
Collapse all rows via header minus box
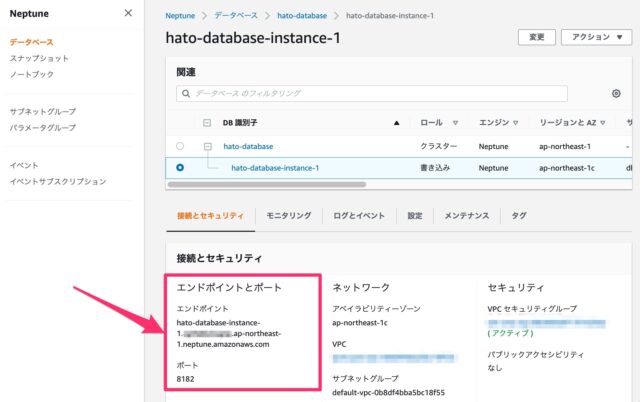(207, 123)
